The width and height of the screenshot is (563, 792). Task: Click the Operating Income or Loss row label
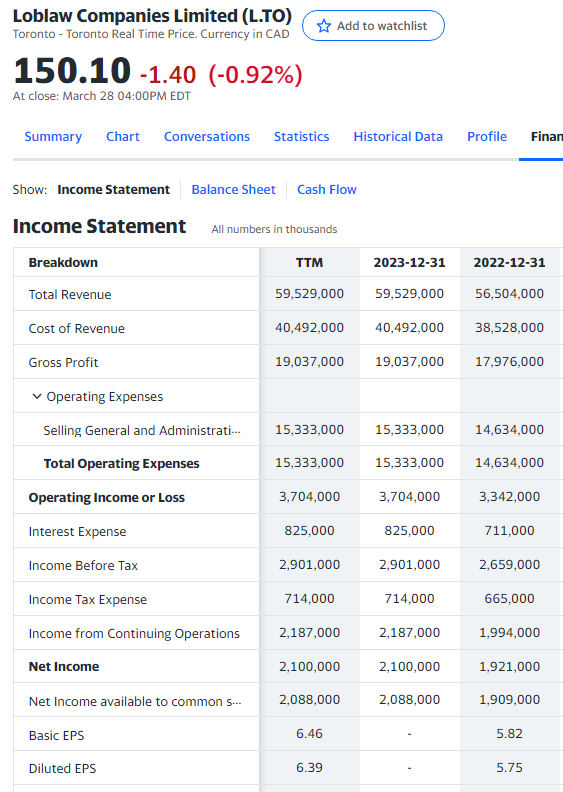107,498
